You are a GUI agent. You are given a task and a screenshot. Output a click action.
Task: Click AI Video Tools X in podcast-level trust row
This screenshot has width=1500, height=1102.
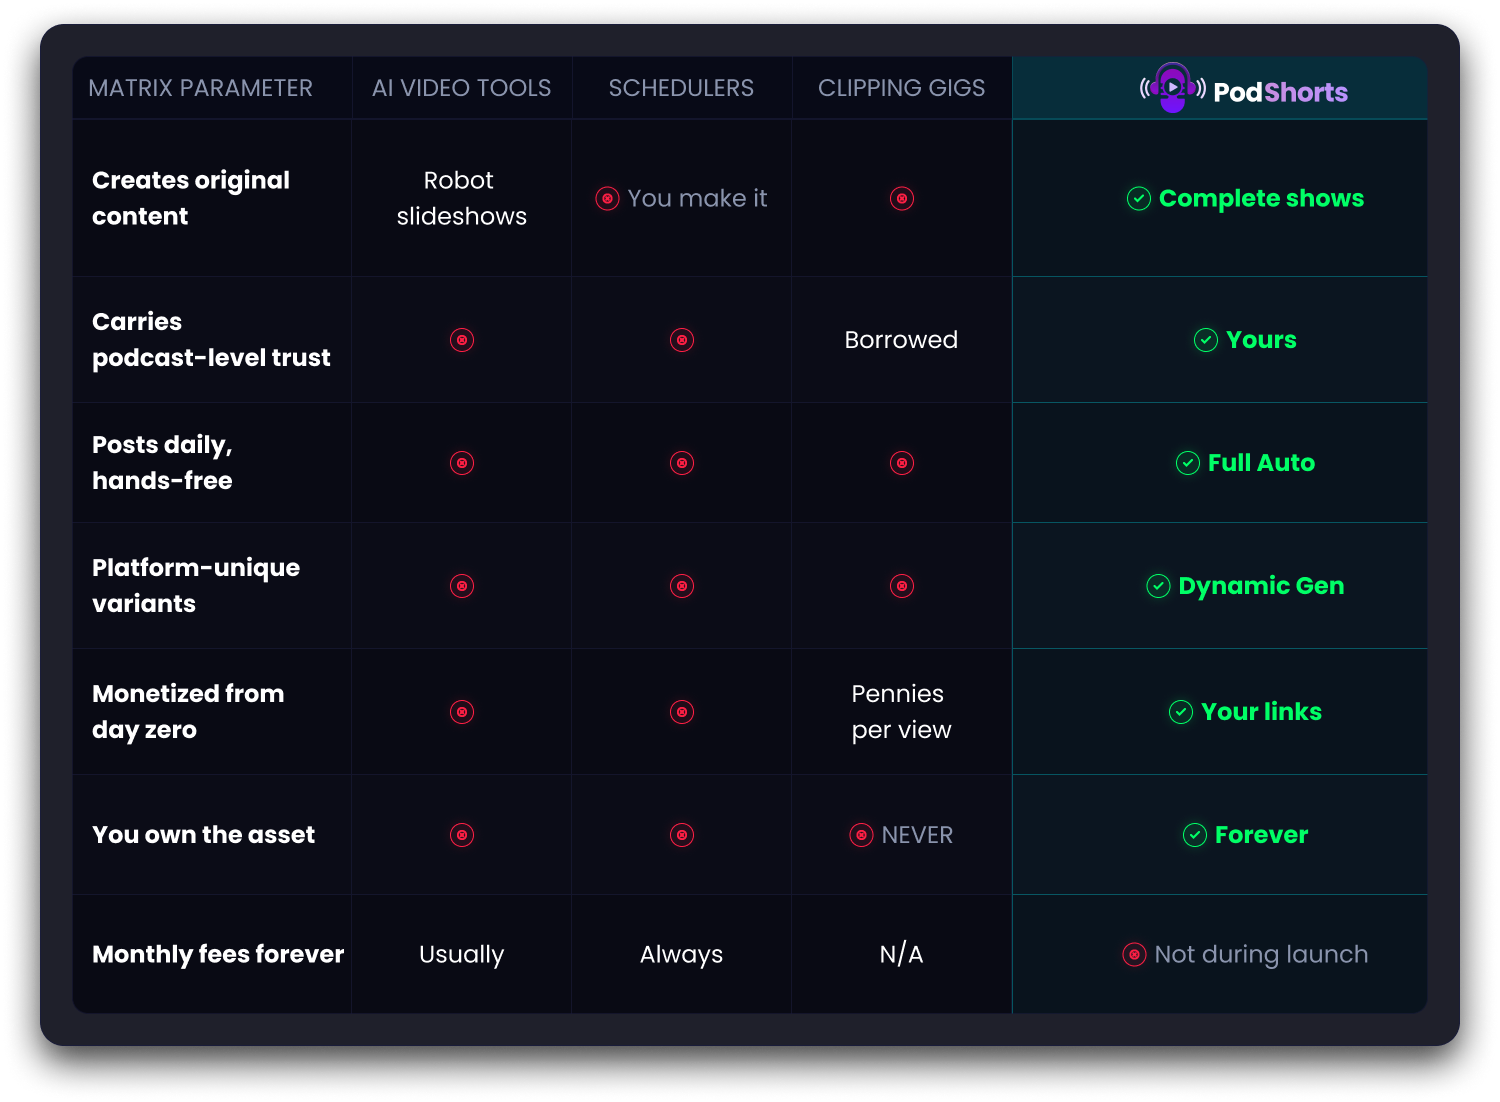pos(462,340)
